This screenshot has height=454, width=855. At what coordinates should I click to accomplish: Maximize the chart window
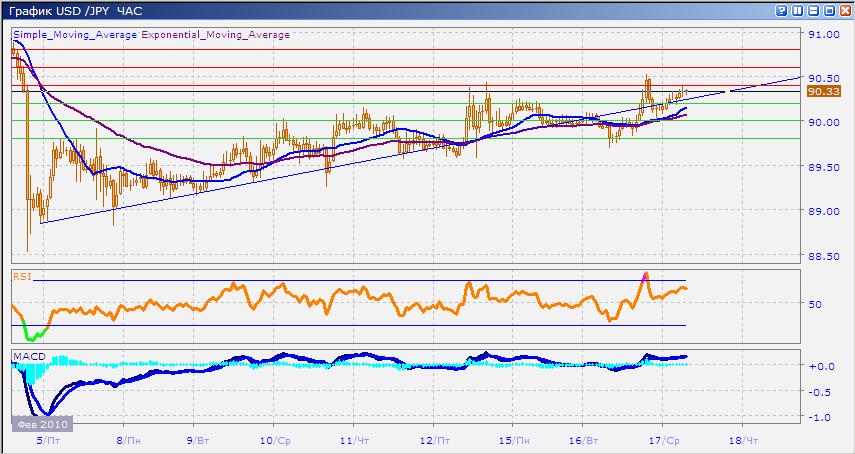pos(828,10)
